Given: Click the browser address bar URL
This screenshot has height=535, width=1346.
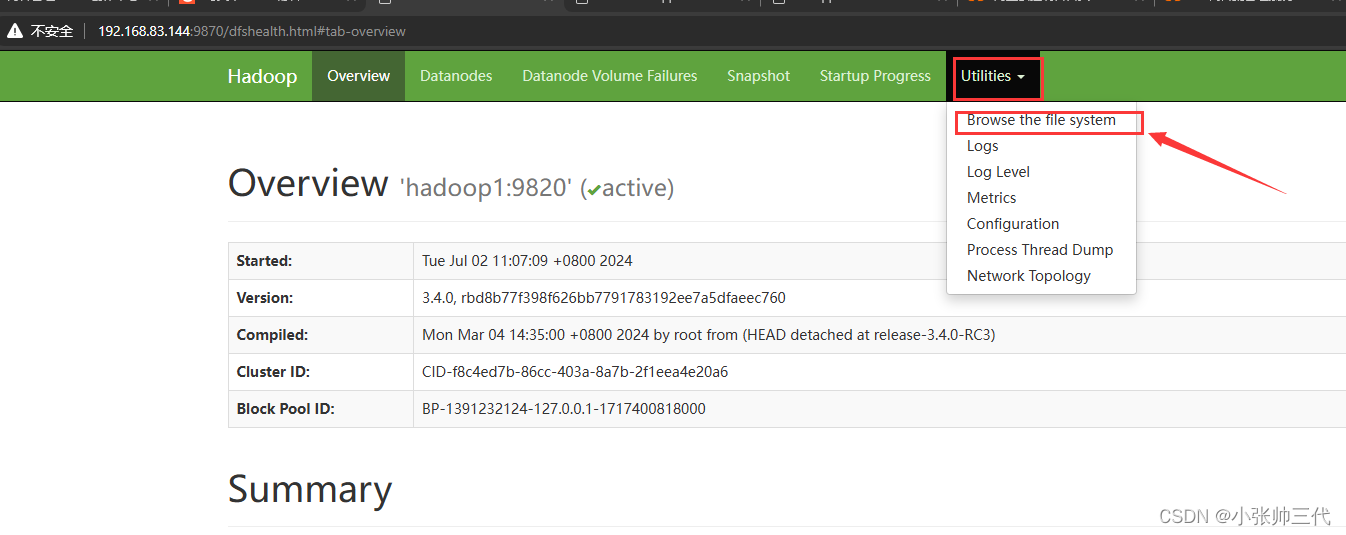Looking at the screenshot, I should pos(252,31).
